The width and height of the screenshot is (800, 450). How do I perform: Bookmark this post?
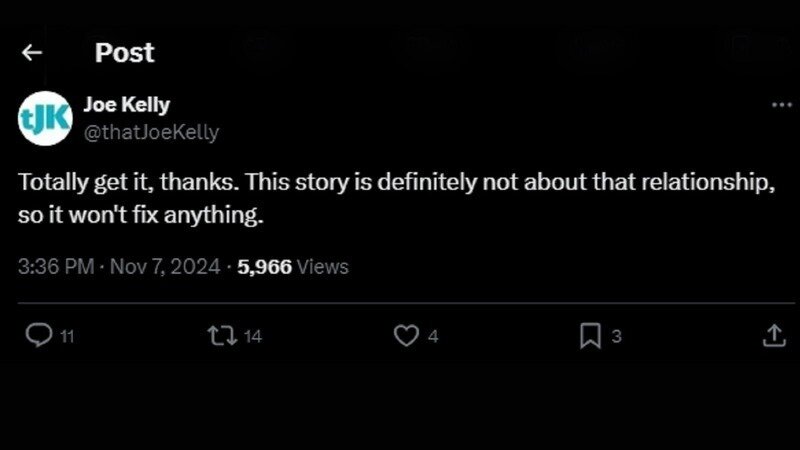click(x=590, y=337)
